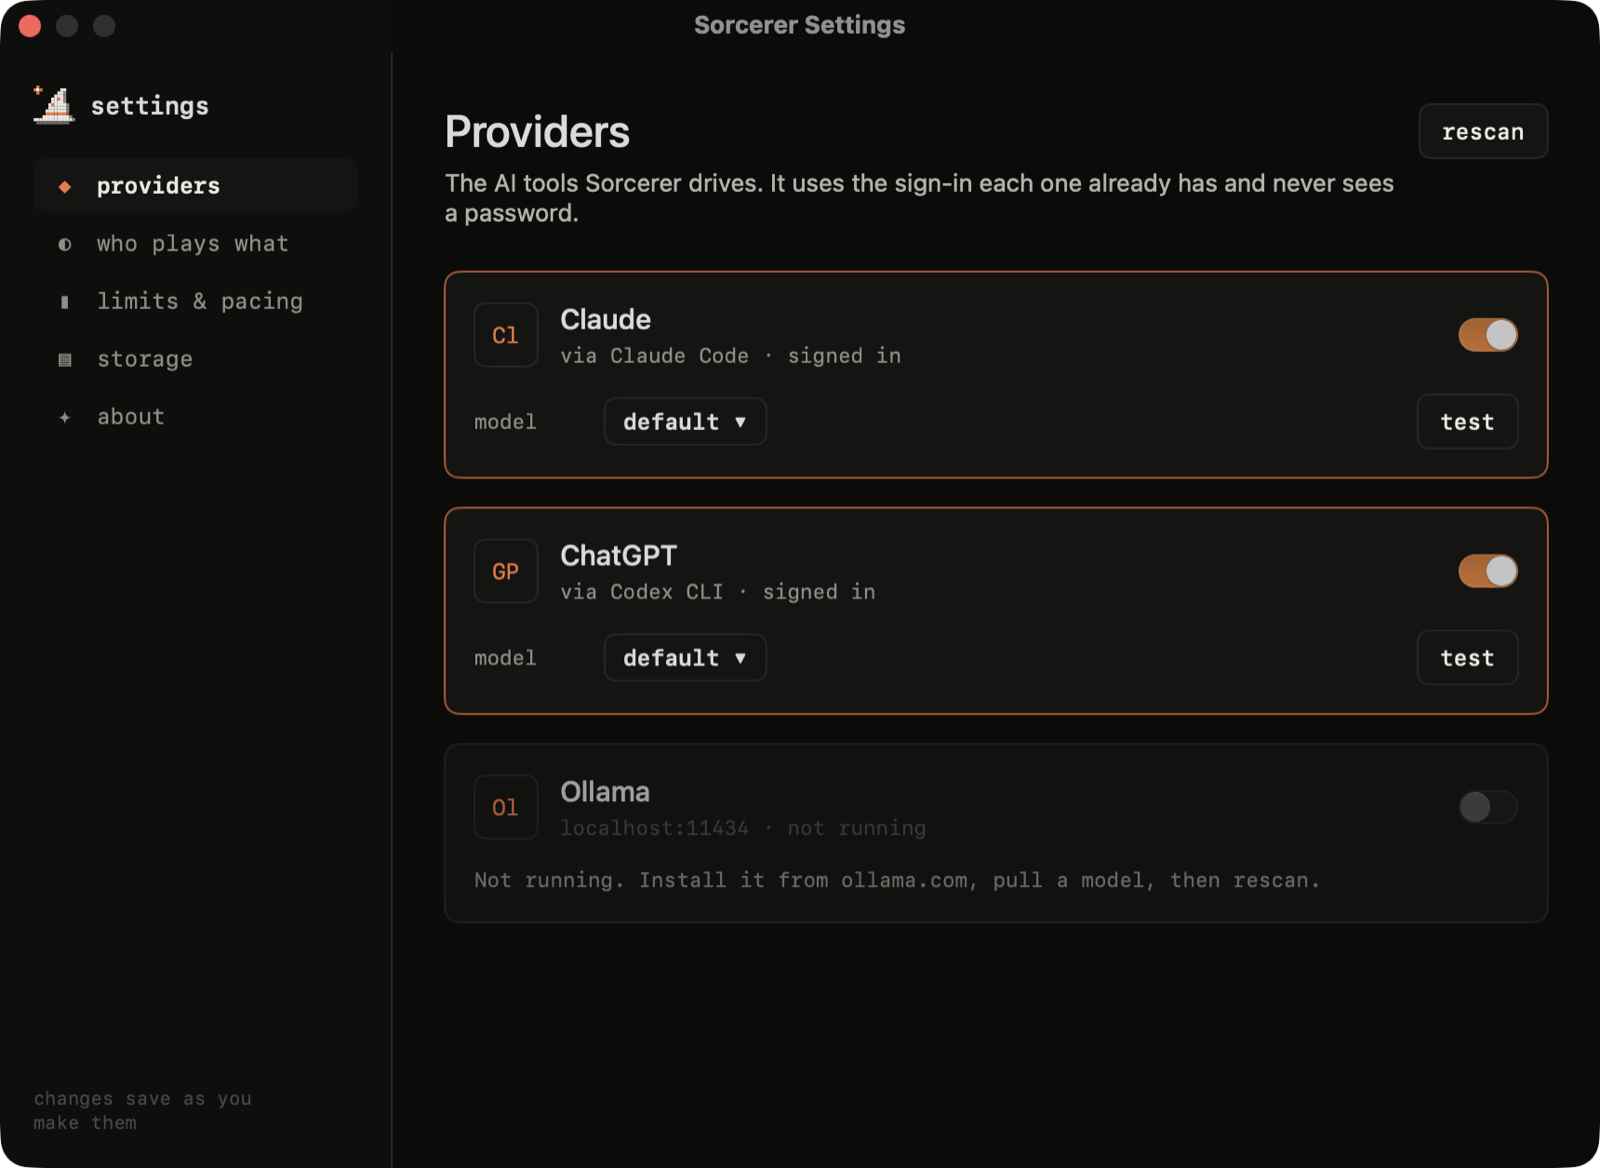Click the Ollama provider name
The width and height of the screenshot is (1600, 1168).
[x=605, y=792]
